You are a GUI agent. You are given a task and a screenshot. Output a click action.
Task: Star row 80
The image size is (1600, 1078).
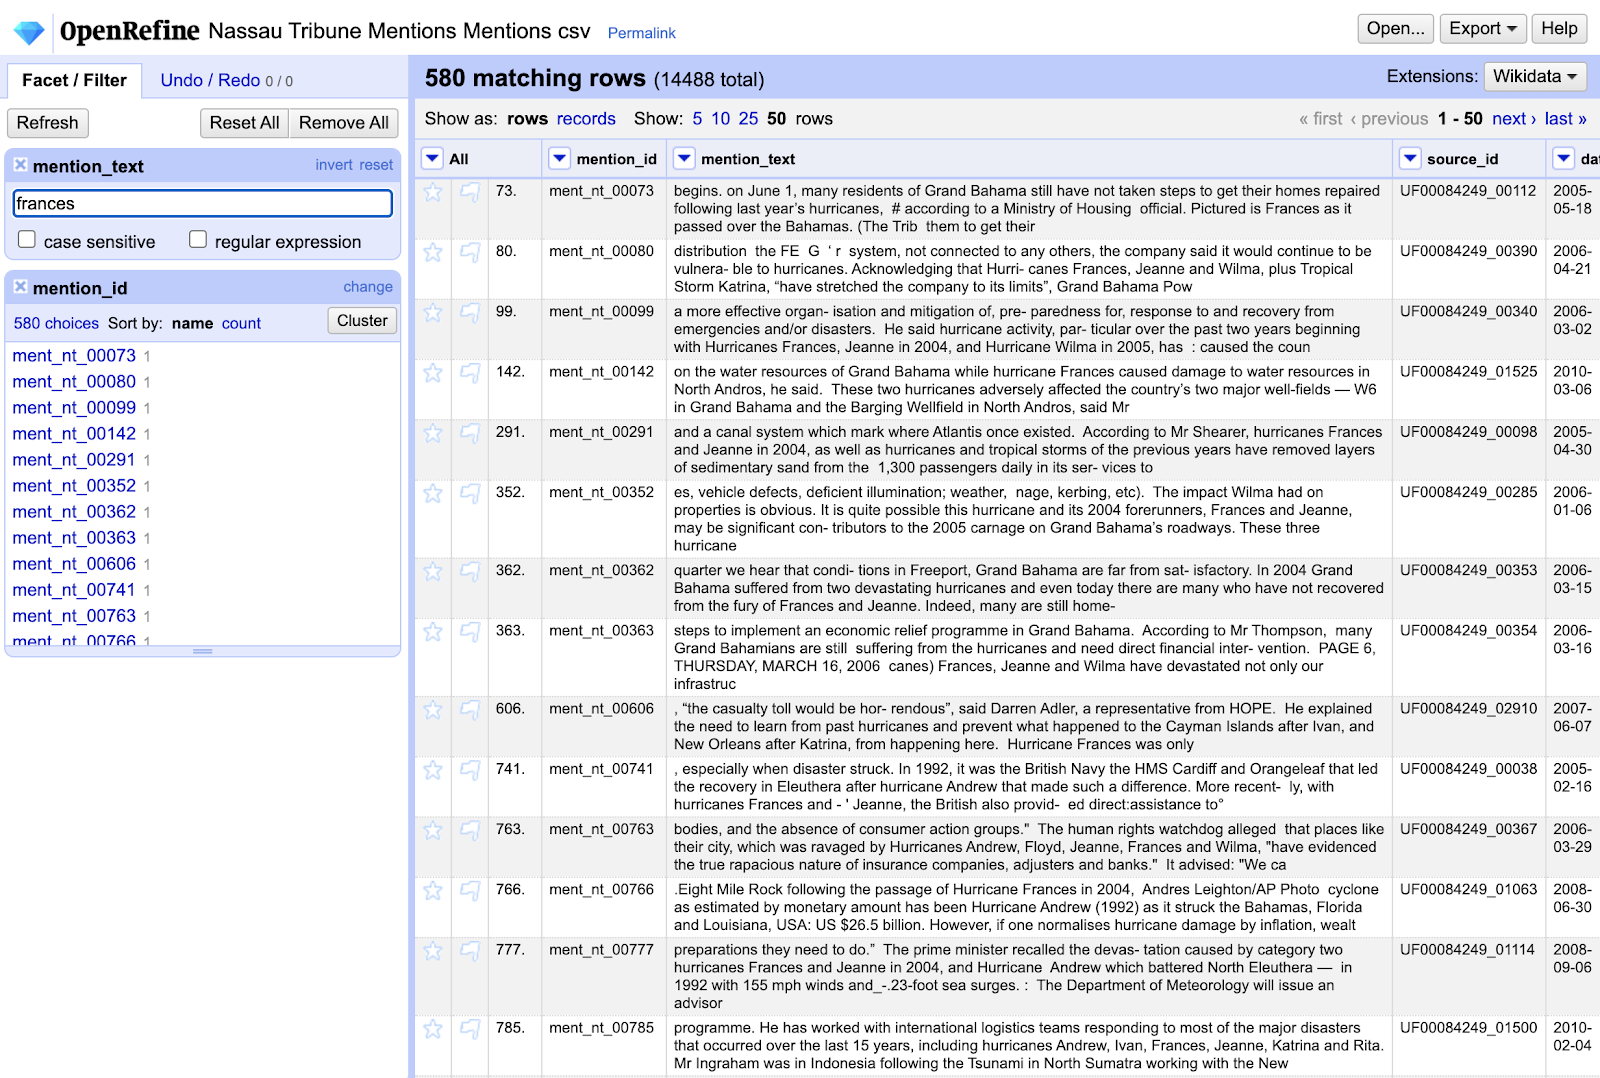click(x=433, y=252)
